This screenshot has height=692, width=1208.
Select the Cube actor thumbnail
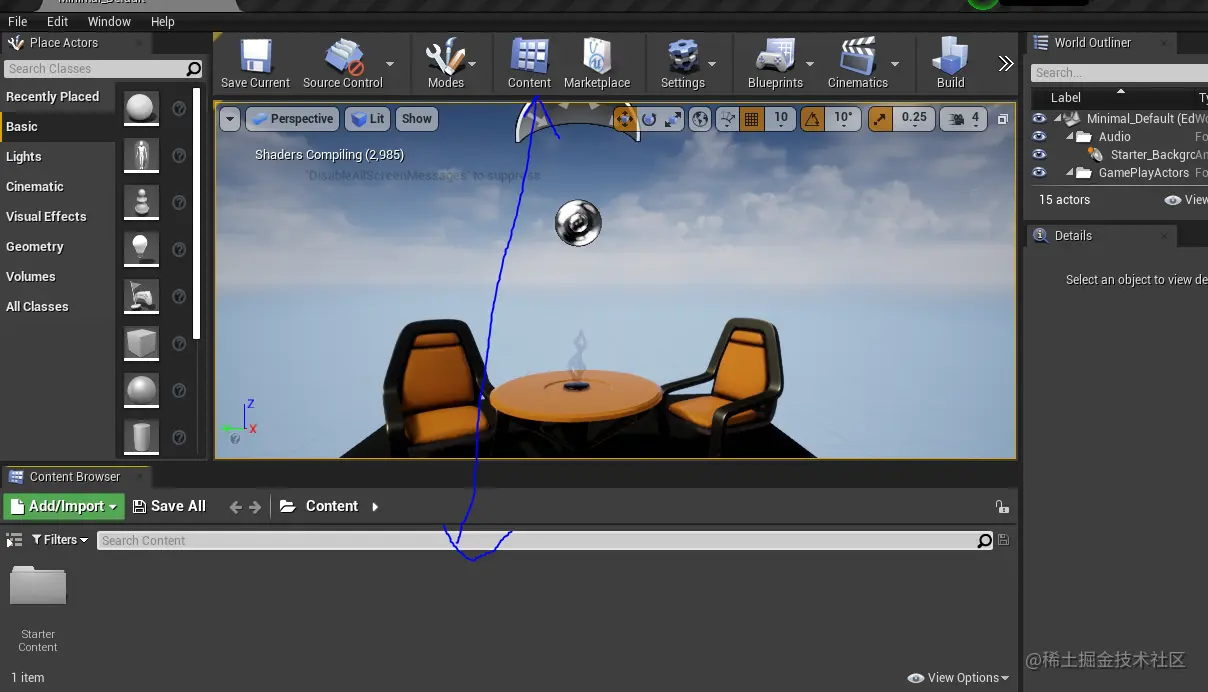[141, 343]
